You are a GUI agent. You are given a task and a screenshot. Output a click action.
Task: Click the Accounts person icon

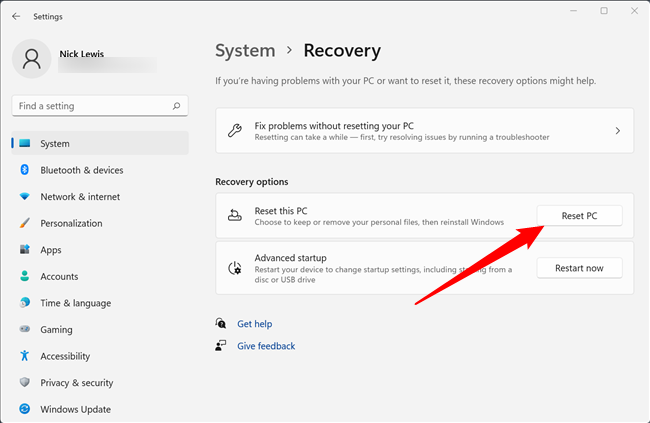point(24,276)
